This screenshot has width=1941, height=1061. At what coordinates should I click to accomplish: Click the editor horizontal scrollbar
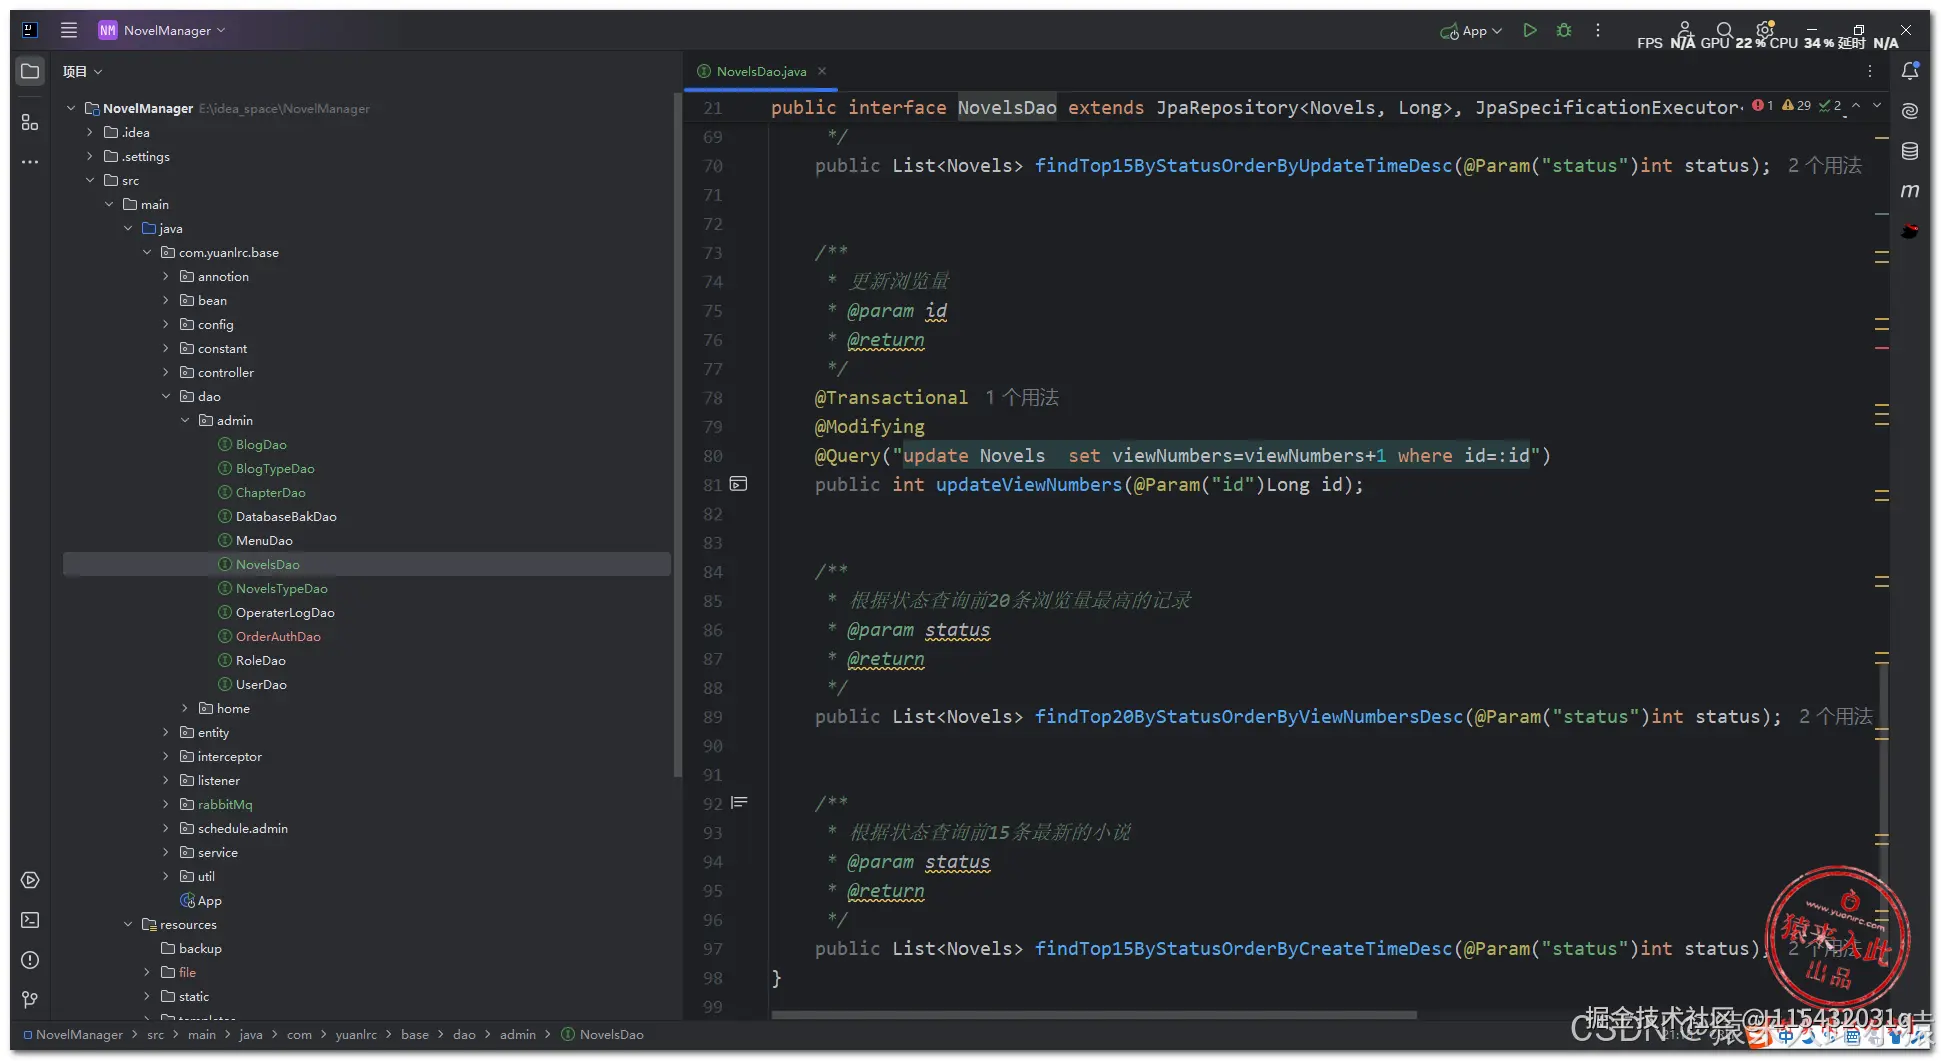click(1094, 1015)
